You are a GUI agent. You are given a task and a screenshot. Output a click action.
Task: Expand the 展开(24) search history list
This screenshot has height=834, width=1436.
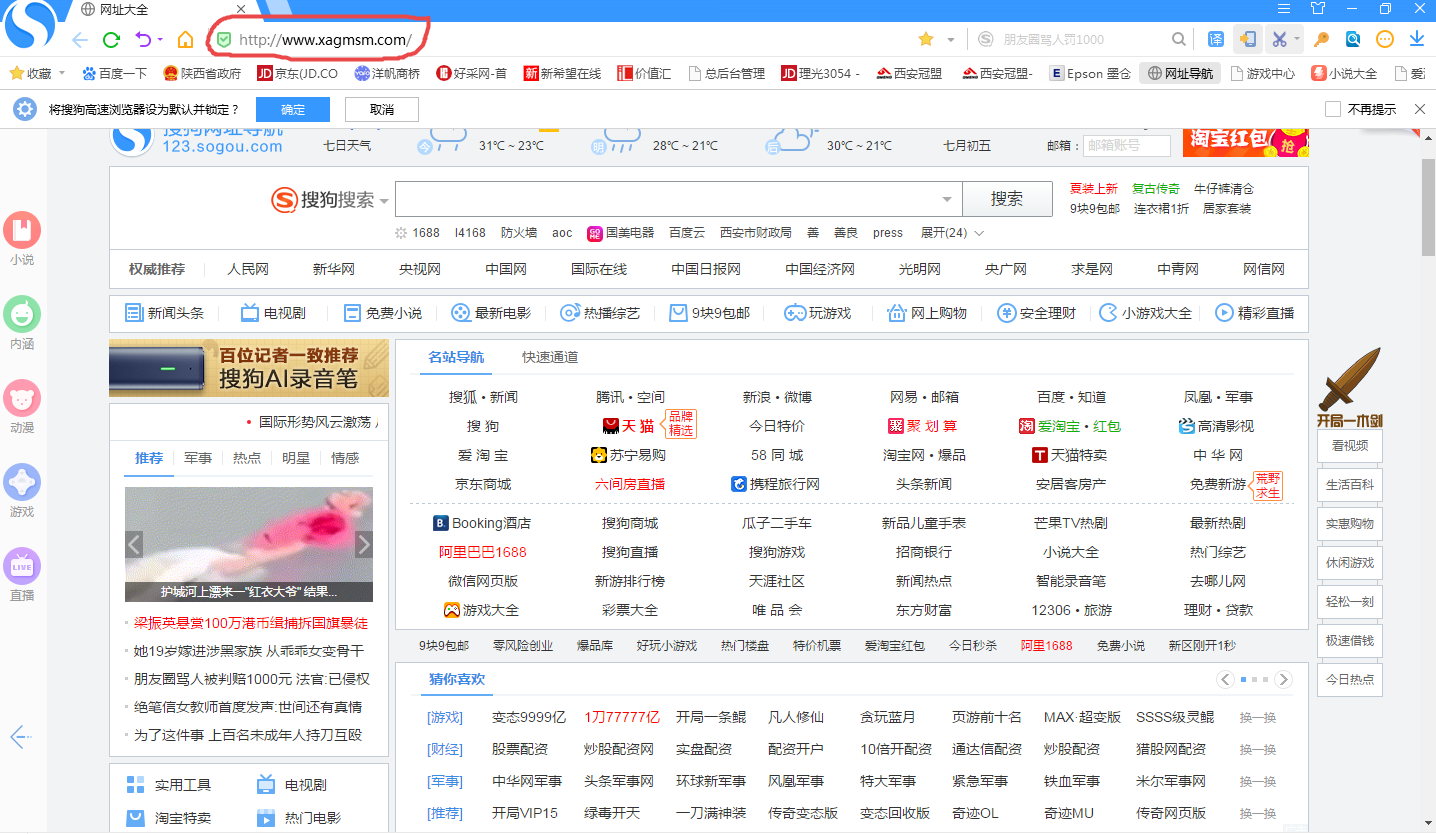(952, 232)
